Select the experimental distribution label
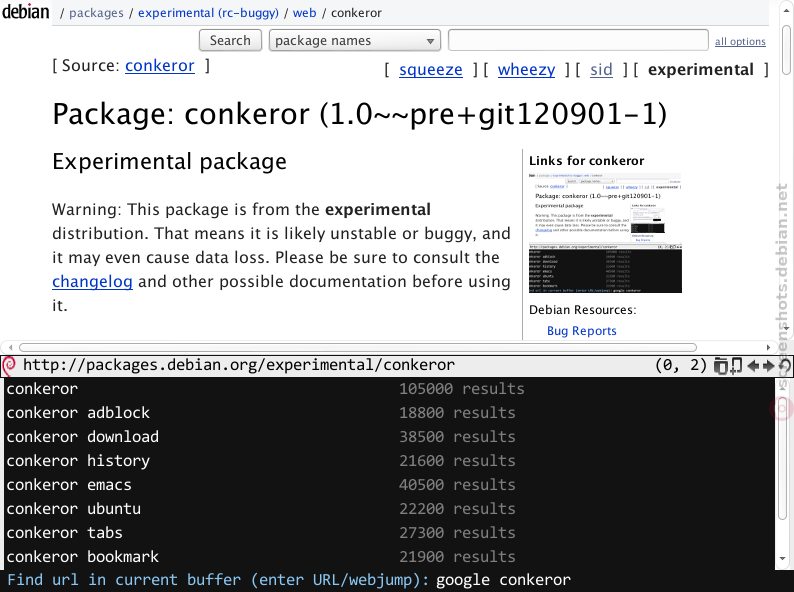The height and width of the screenshot is (592, 794). click(x=701, y=69)
